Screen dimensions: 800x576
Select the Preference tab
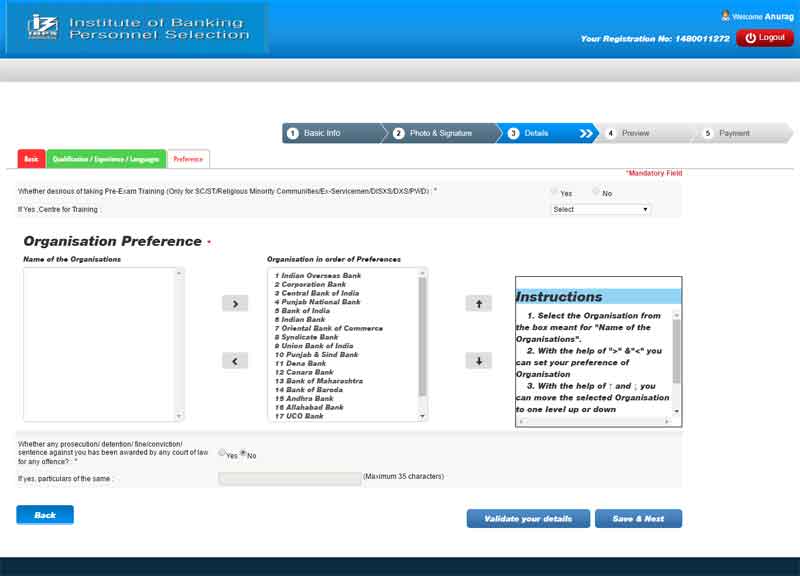pyautogui.click(x=188, y=159)
